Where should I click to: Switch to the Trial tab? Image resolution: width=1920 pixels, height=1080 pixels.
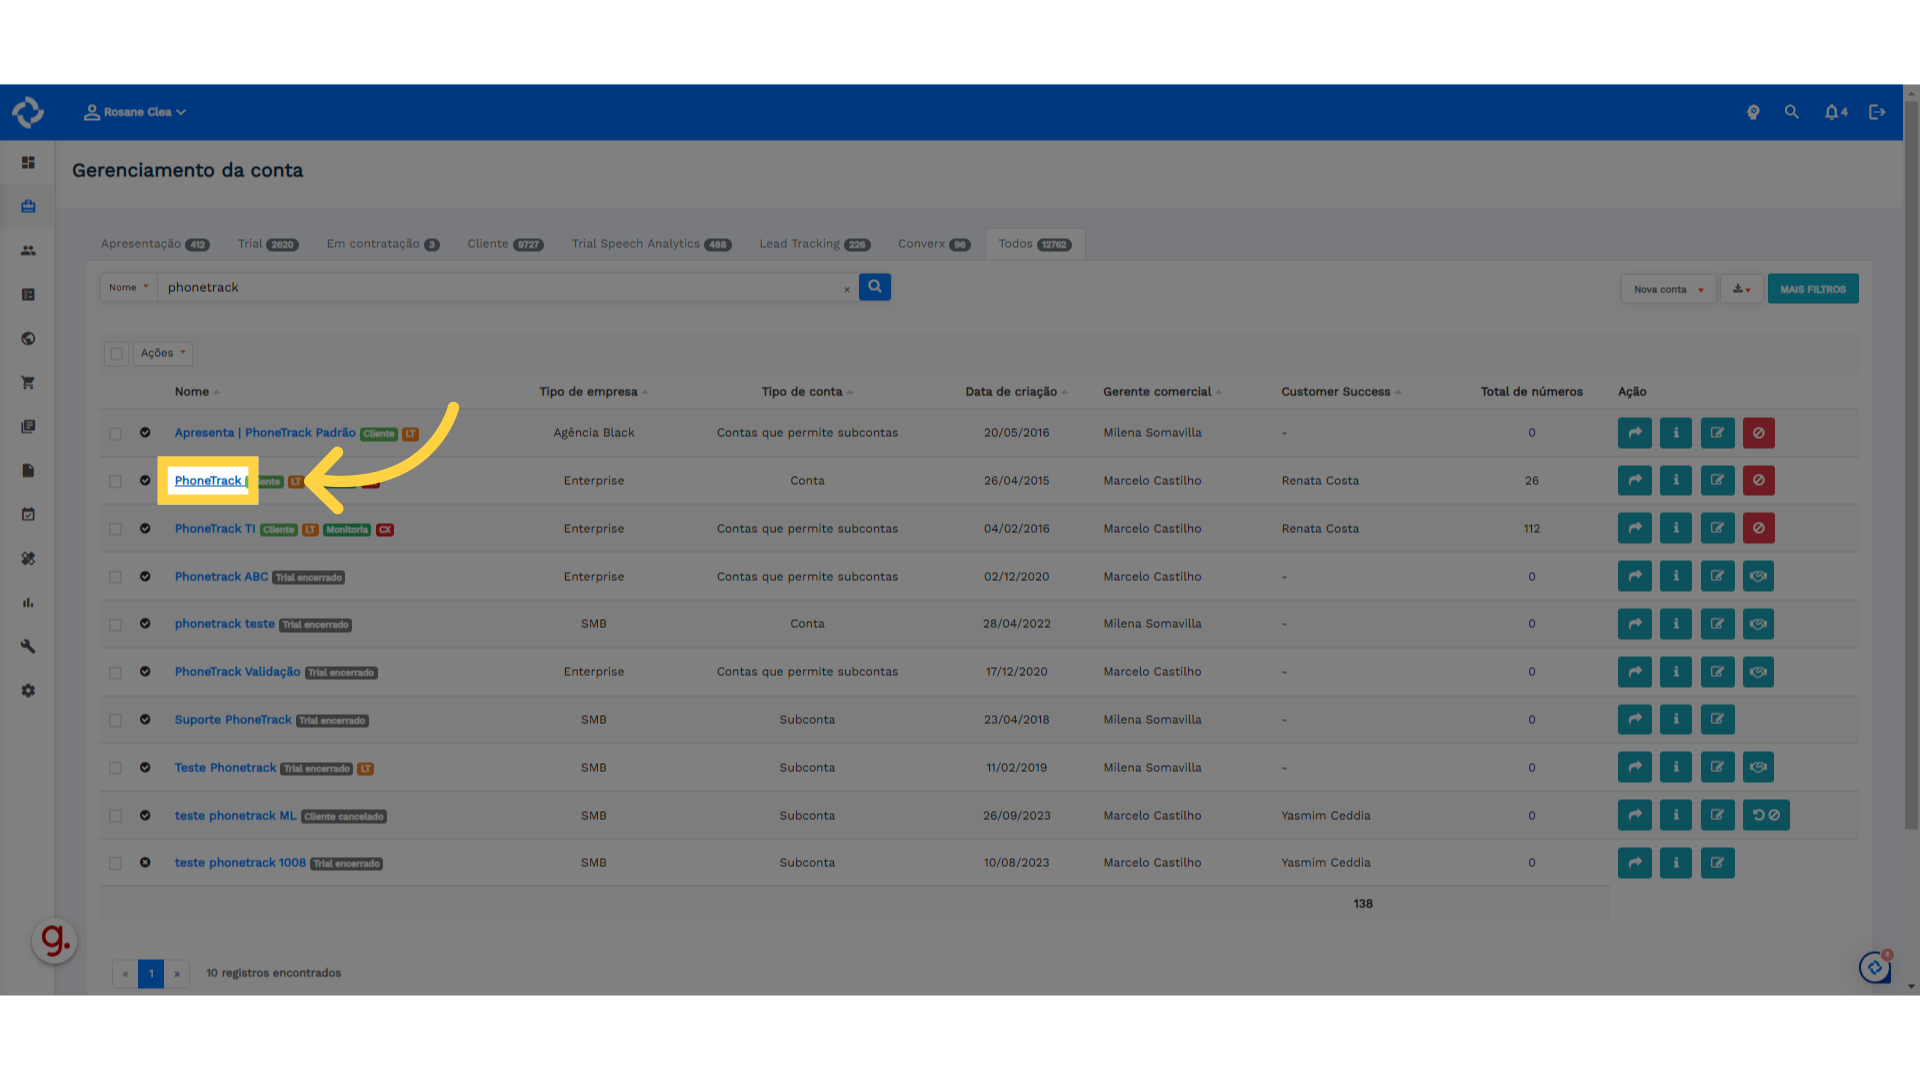[x=268, y=244]
